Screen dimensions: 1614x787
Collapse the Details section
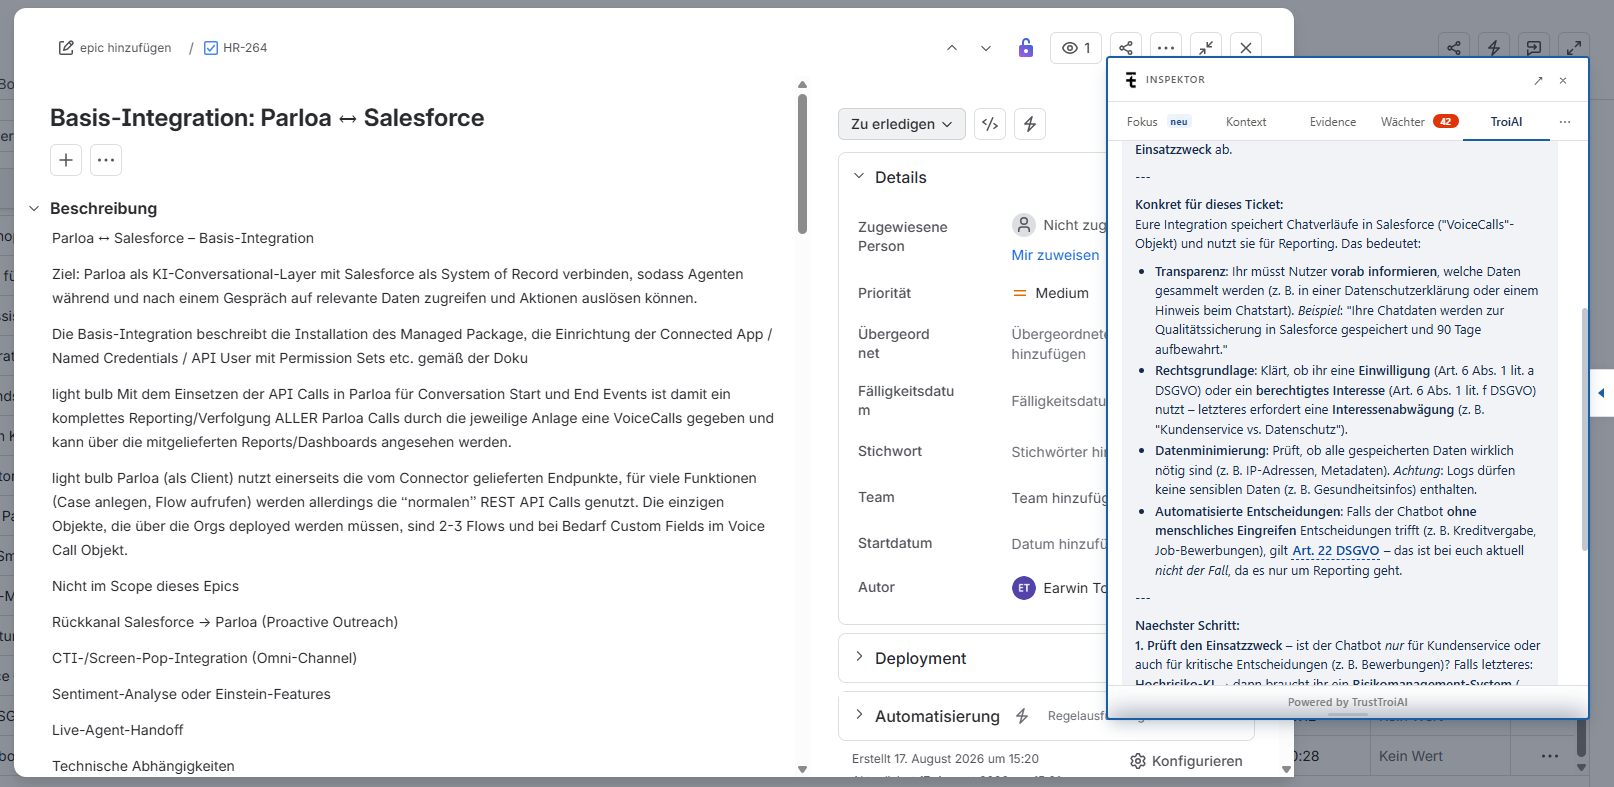tap(859, 177)
